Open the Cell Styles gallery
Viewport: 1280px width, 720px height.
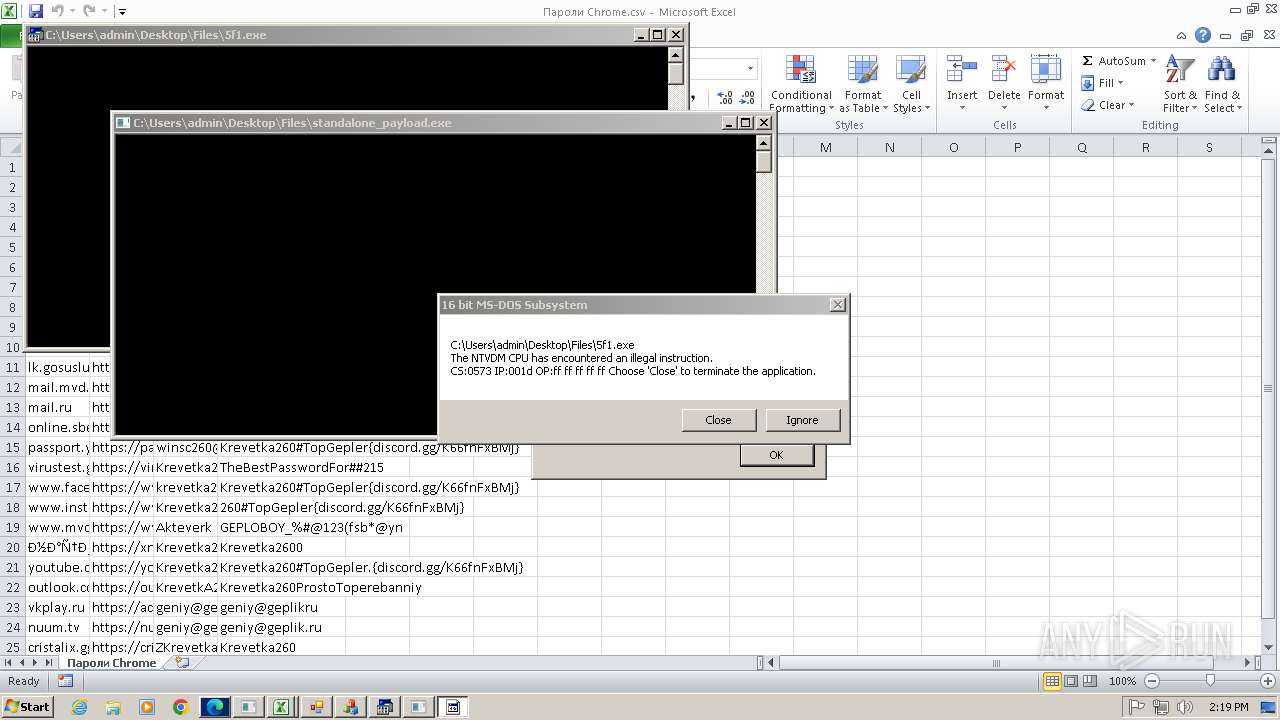click(x=910, y=84)
